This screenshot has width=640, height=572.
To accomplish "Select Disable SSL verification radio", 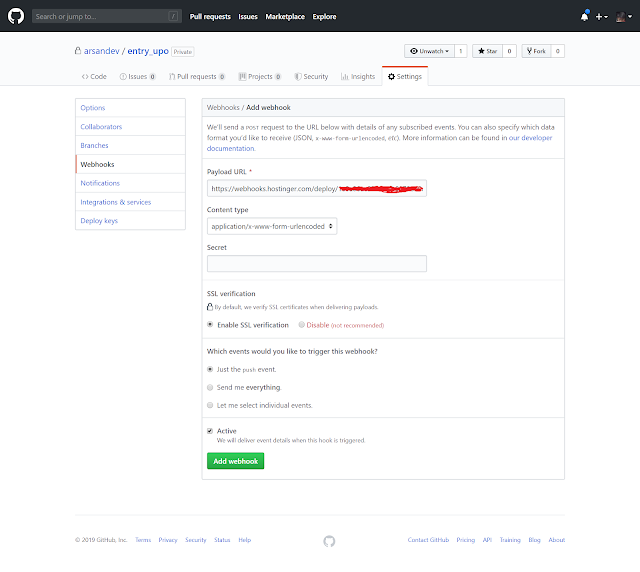I will click(x=302, y=325).
